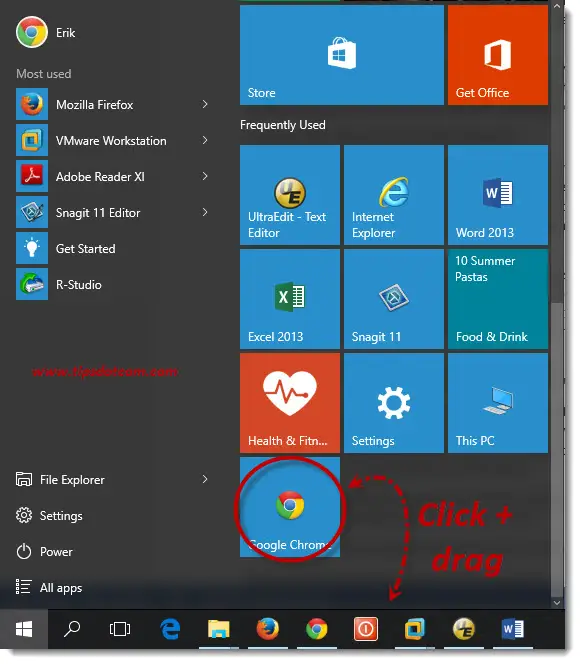Launch the Word 2013 tile
Viewport: 580px width, 664px height.
(498, 195)
